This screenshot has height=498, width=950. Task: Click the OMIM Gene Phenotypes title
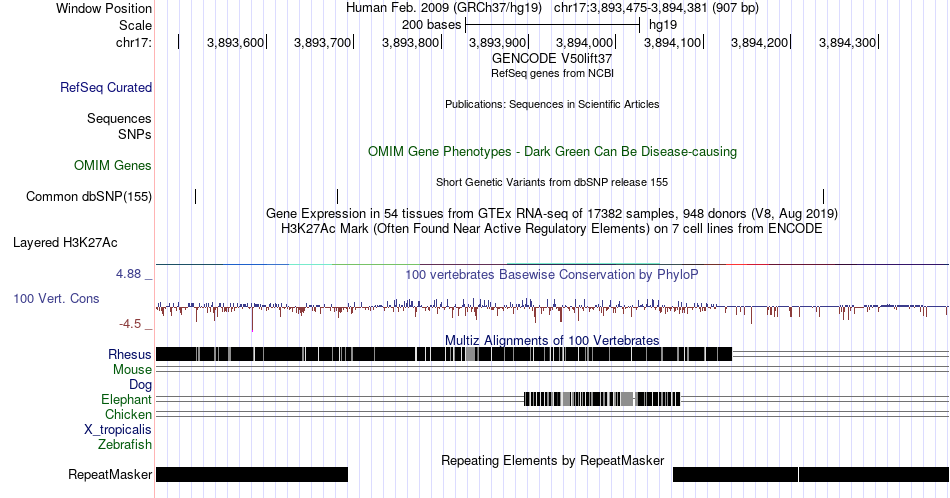pyautogui.click(x=552, y=151)
